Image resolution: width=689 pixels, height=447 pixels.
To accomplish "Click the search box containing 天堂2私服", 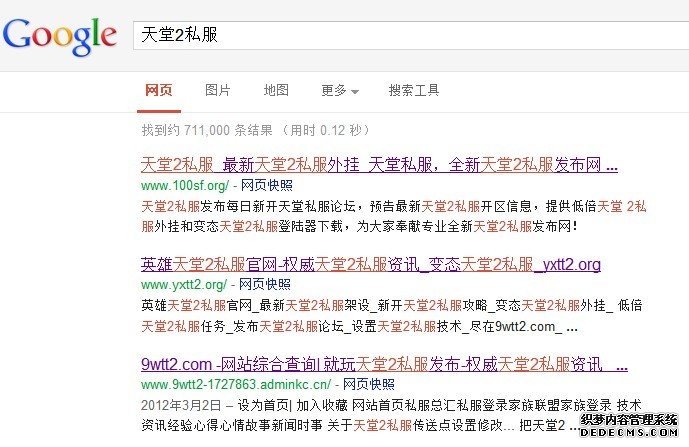I will coord(411,35).
